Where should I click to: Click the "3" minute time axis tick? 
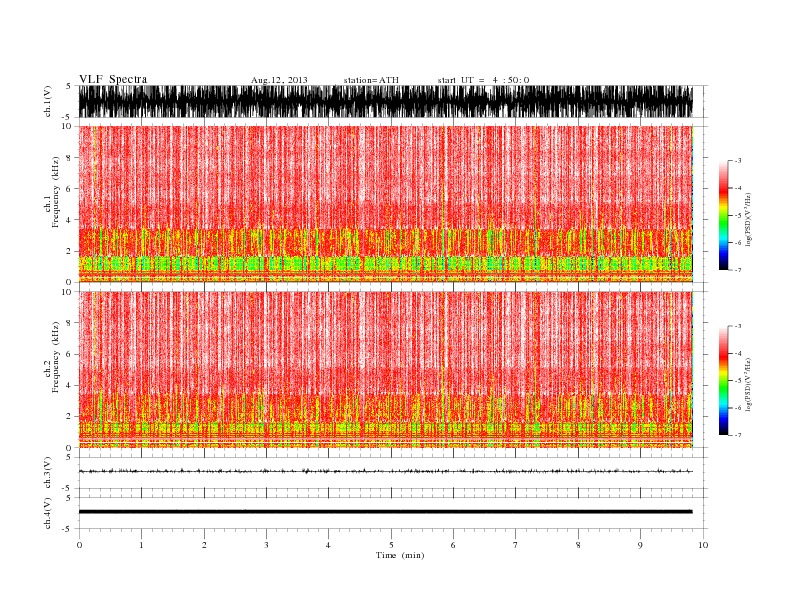(x=266, y=545)
